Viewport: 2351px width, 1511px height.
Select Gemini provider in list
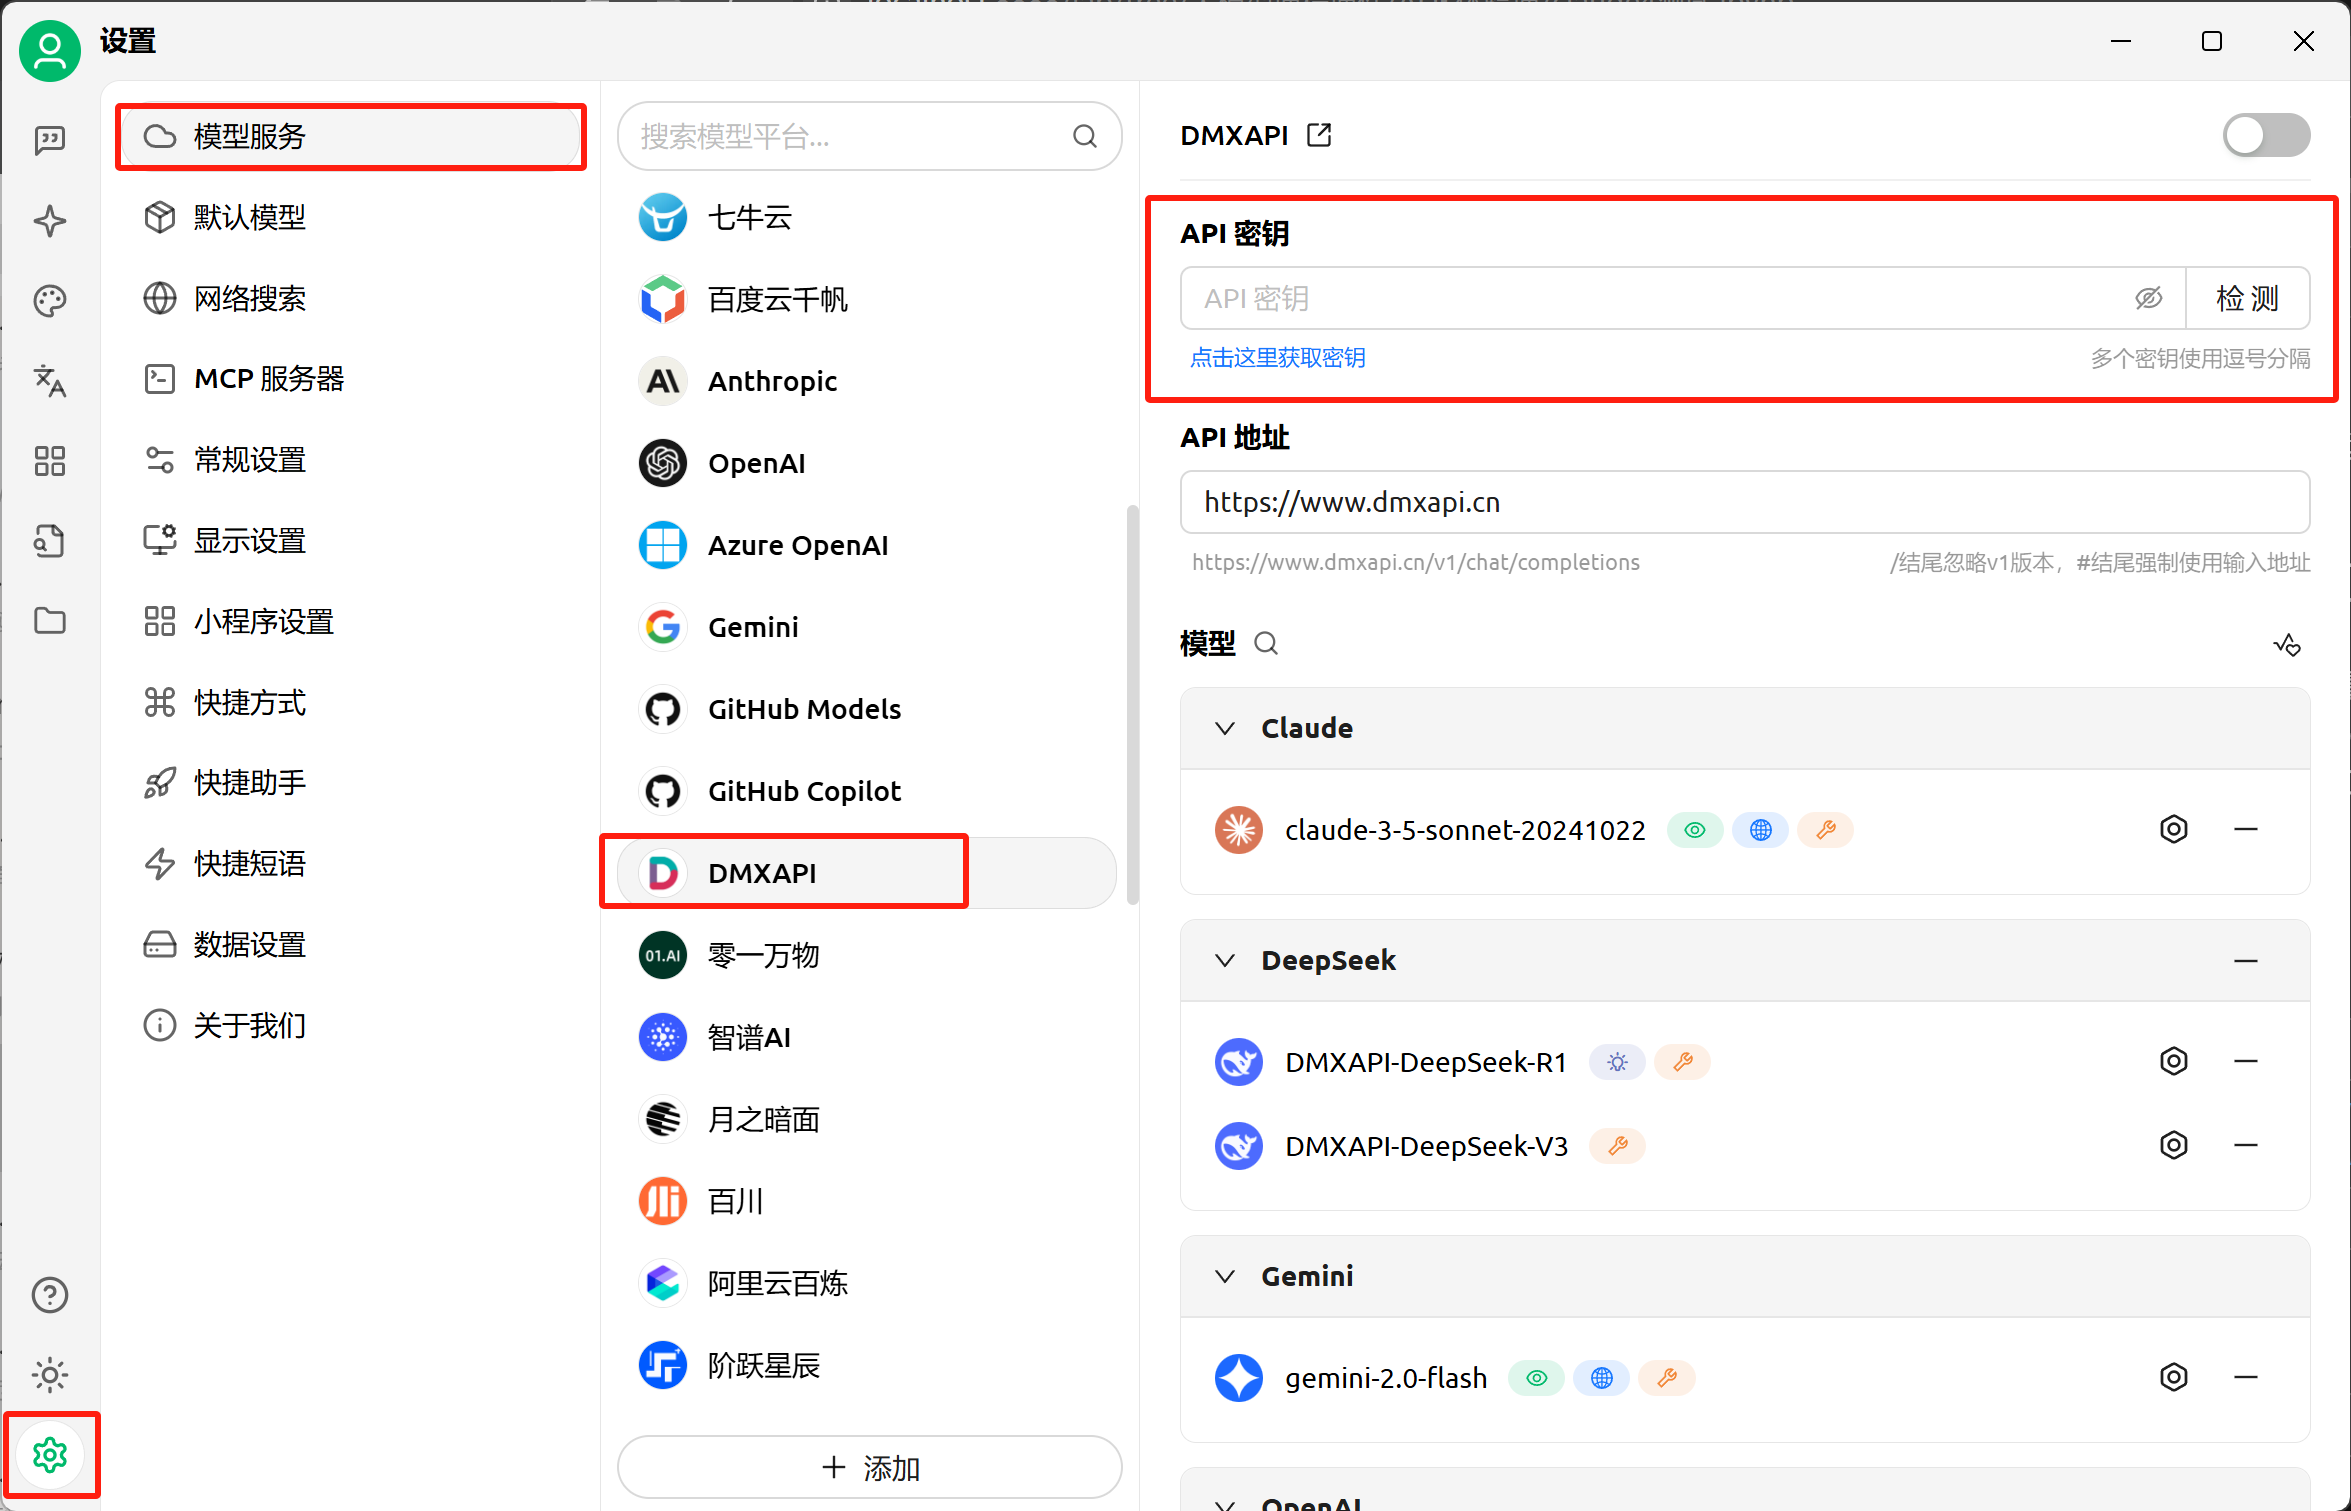pos(867,628)
